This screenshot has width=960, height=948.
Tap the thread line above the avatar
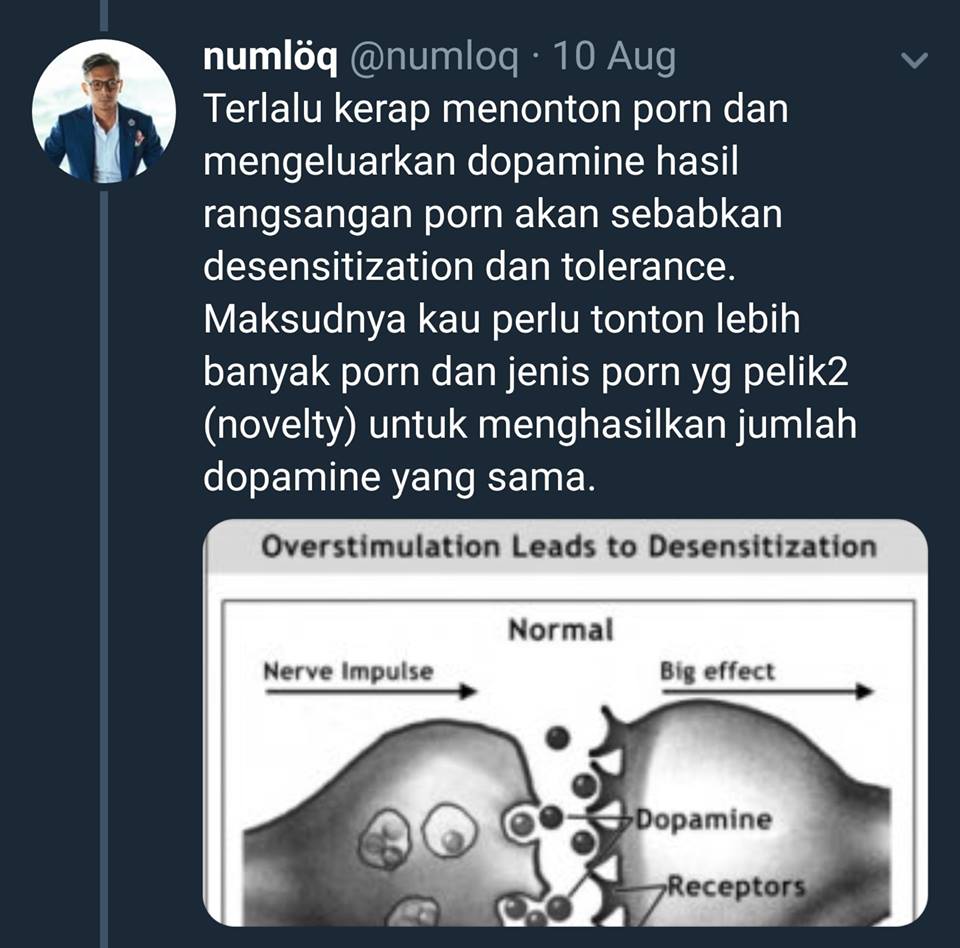coord(103,15)
